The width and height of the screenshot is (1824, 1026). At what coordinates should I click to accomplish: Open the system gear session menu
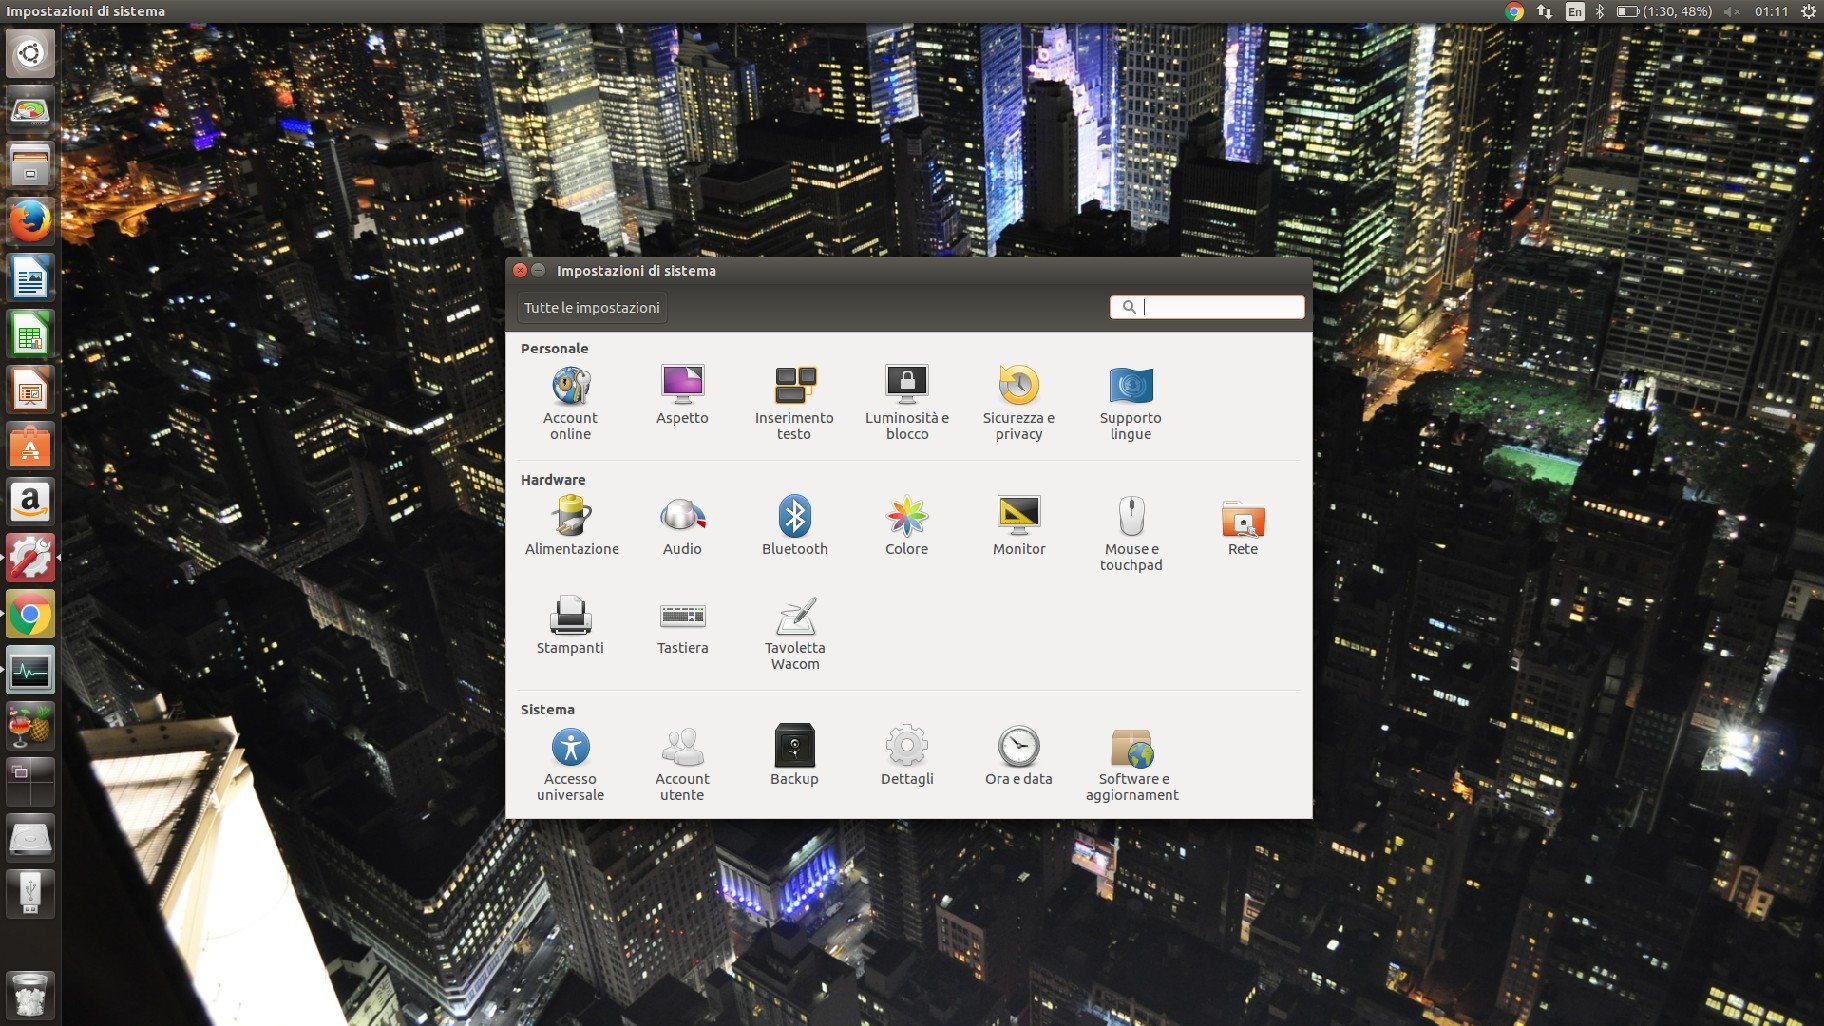1808,11
